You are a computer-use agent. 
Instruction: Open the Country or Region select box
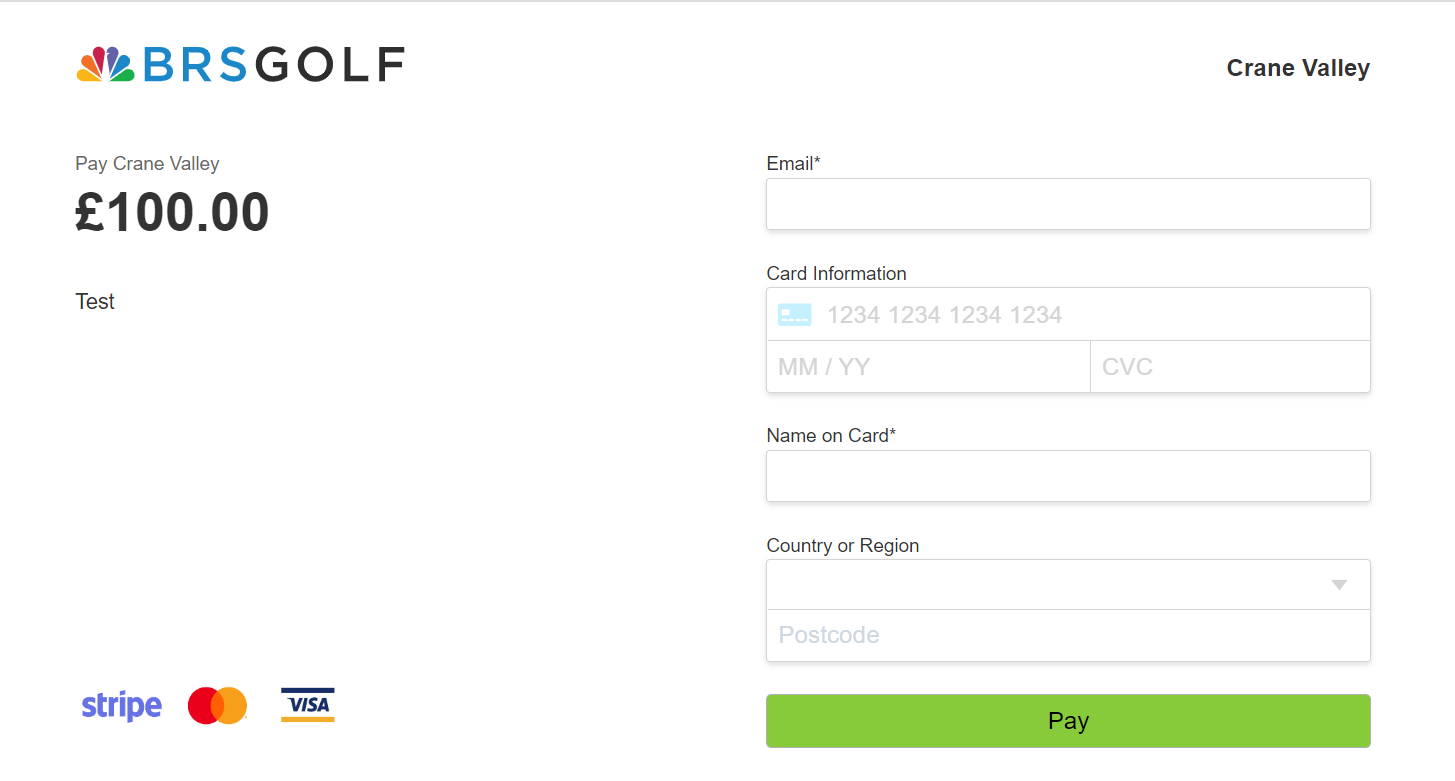pyautogui.click(x=1068, y=585)
